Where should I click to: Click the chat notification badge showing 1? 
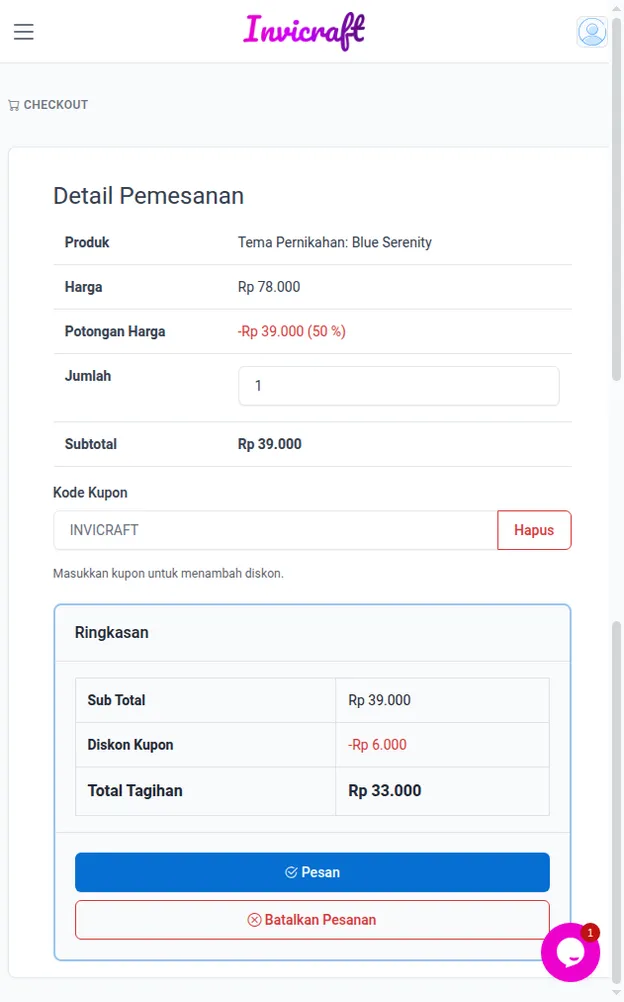coord(589,932)
